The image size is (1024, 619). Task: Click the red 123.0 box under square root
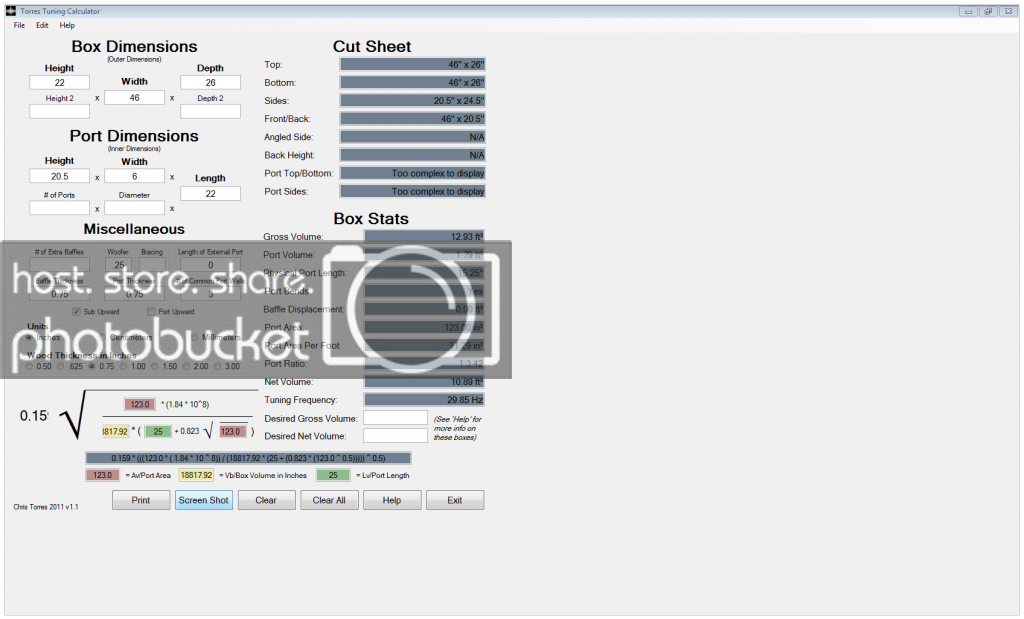coord(232,432)
